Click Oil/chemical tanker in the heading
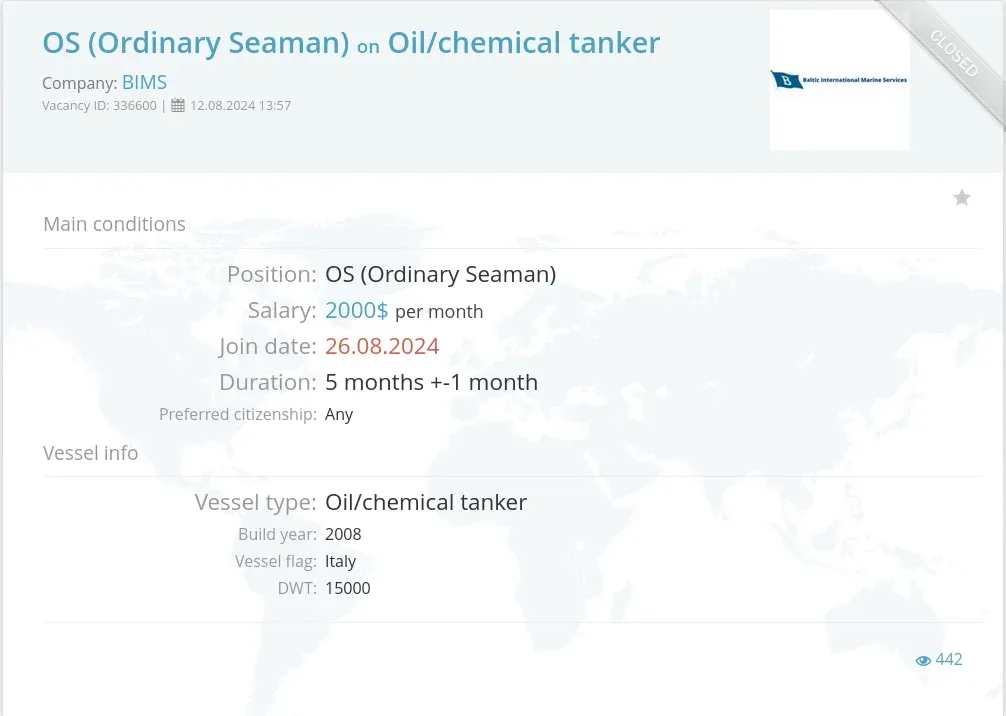This screenshot has height=716, width=1006. point(524,43)
